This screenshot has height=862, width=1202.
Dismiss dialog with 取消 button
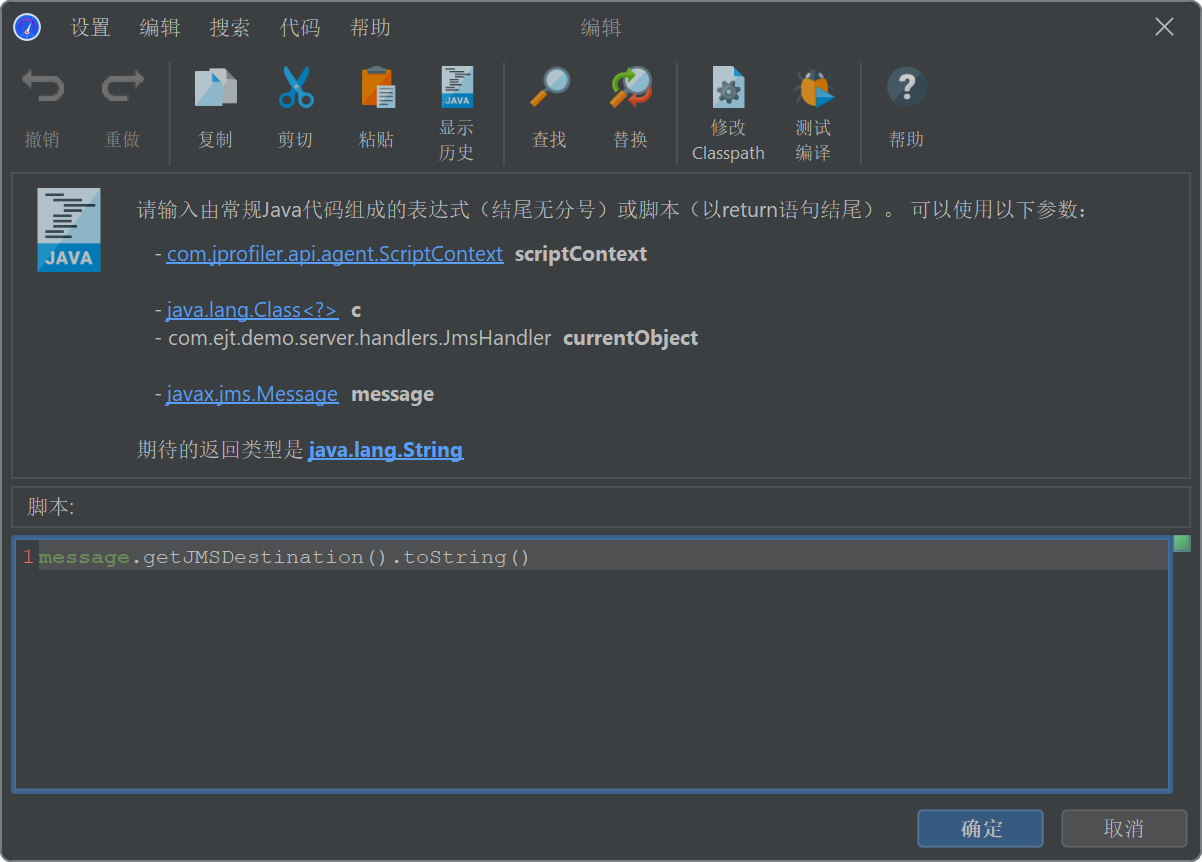1124,828
